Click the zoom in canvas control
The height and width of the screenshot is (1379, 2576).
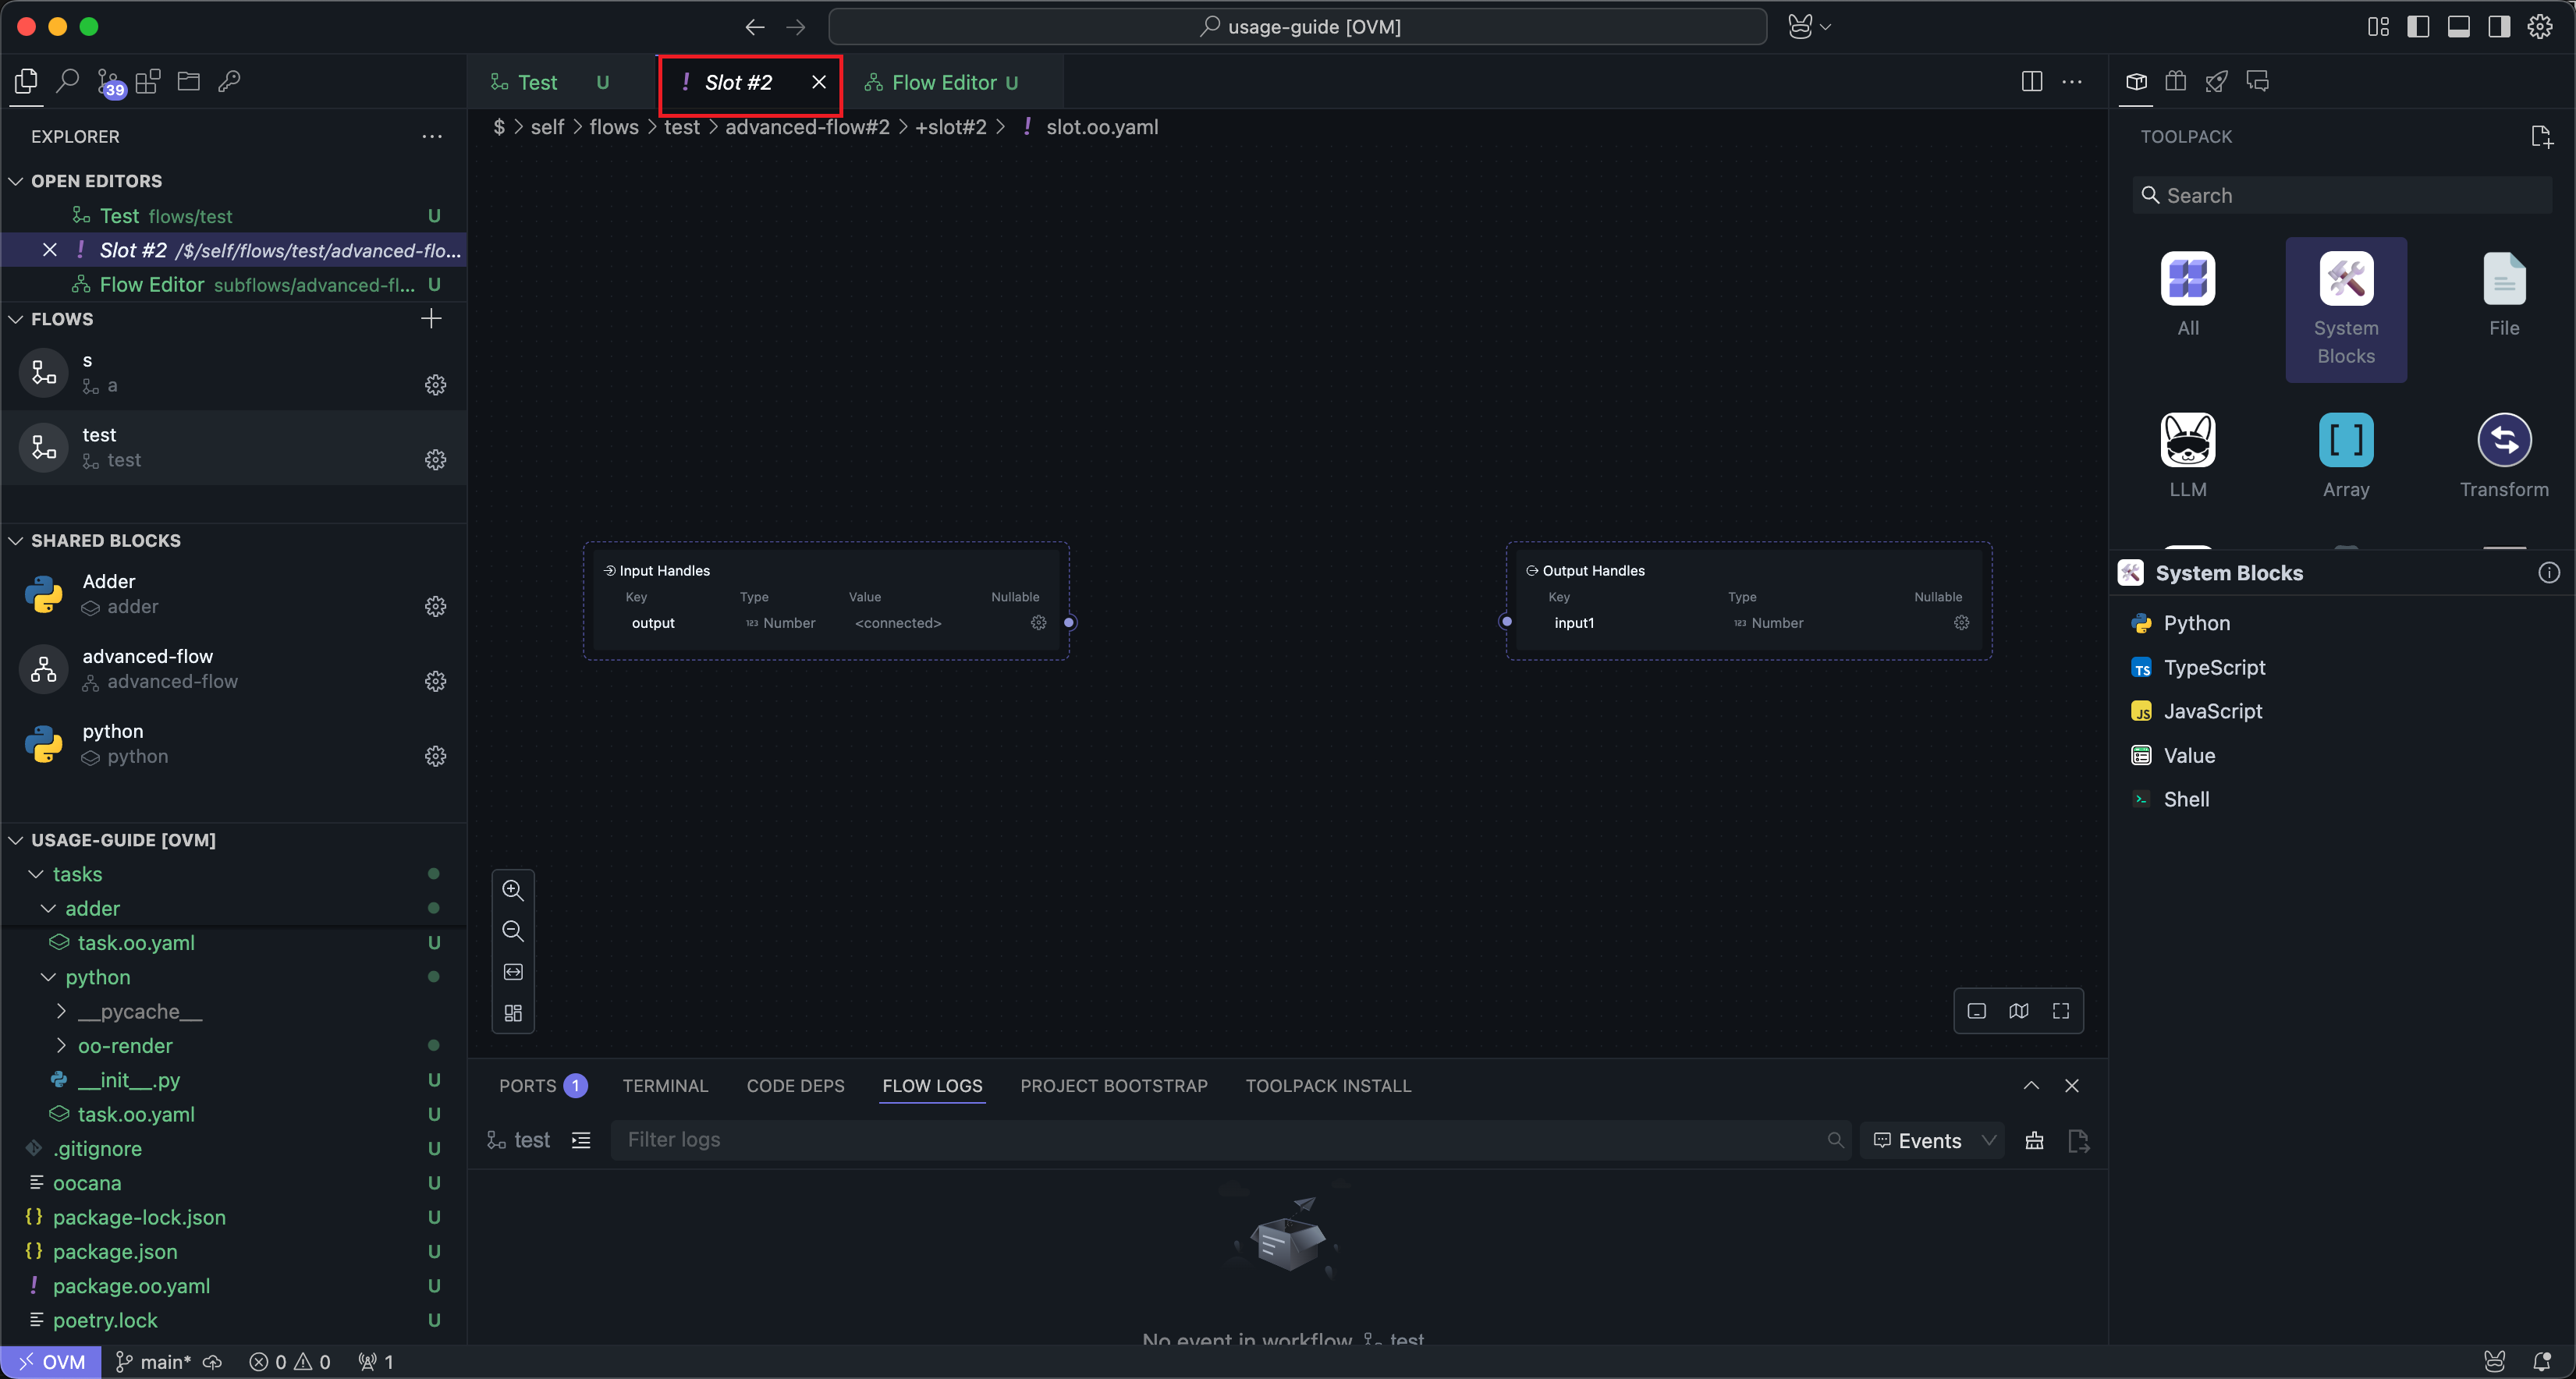click(513, 890)
